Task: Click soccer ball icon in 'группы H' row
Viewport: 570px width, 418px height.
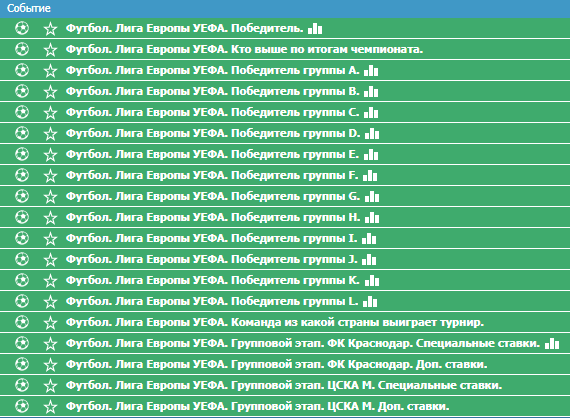Action: pyautogui.click(x=22, y=217)
